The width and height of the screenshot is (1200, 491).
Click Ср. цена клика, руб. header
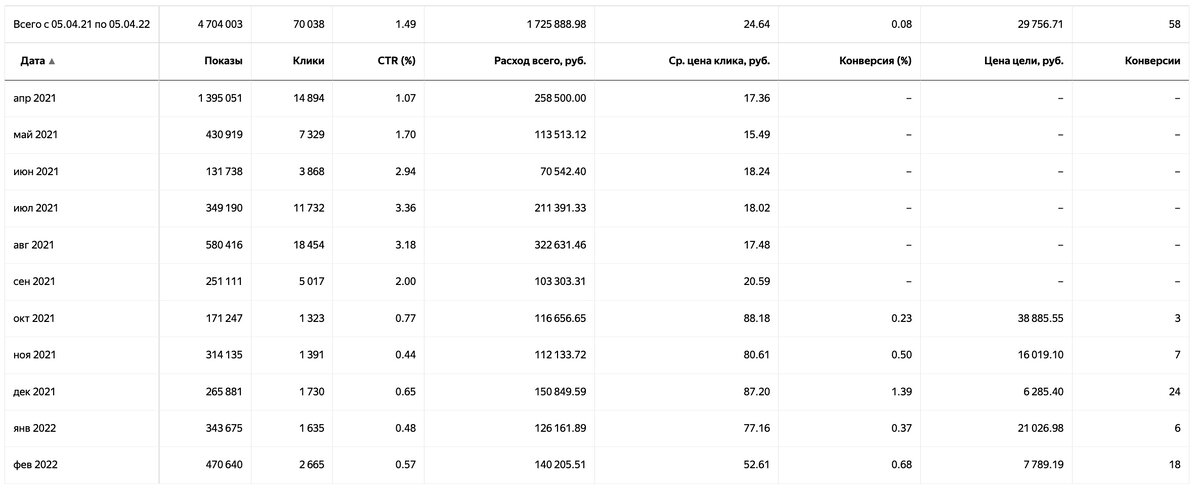click(719, 61)
